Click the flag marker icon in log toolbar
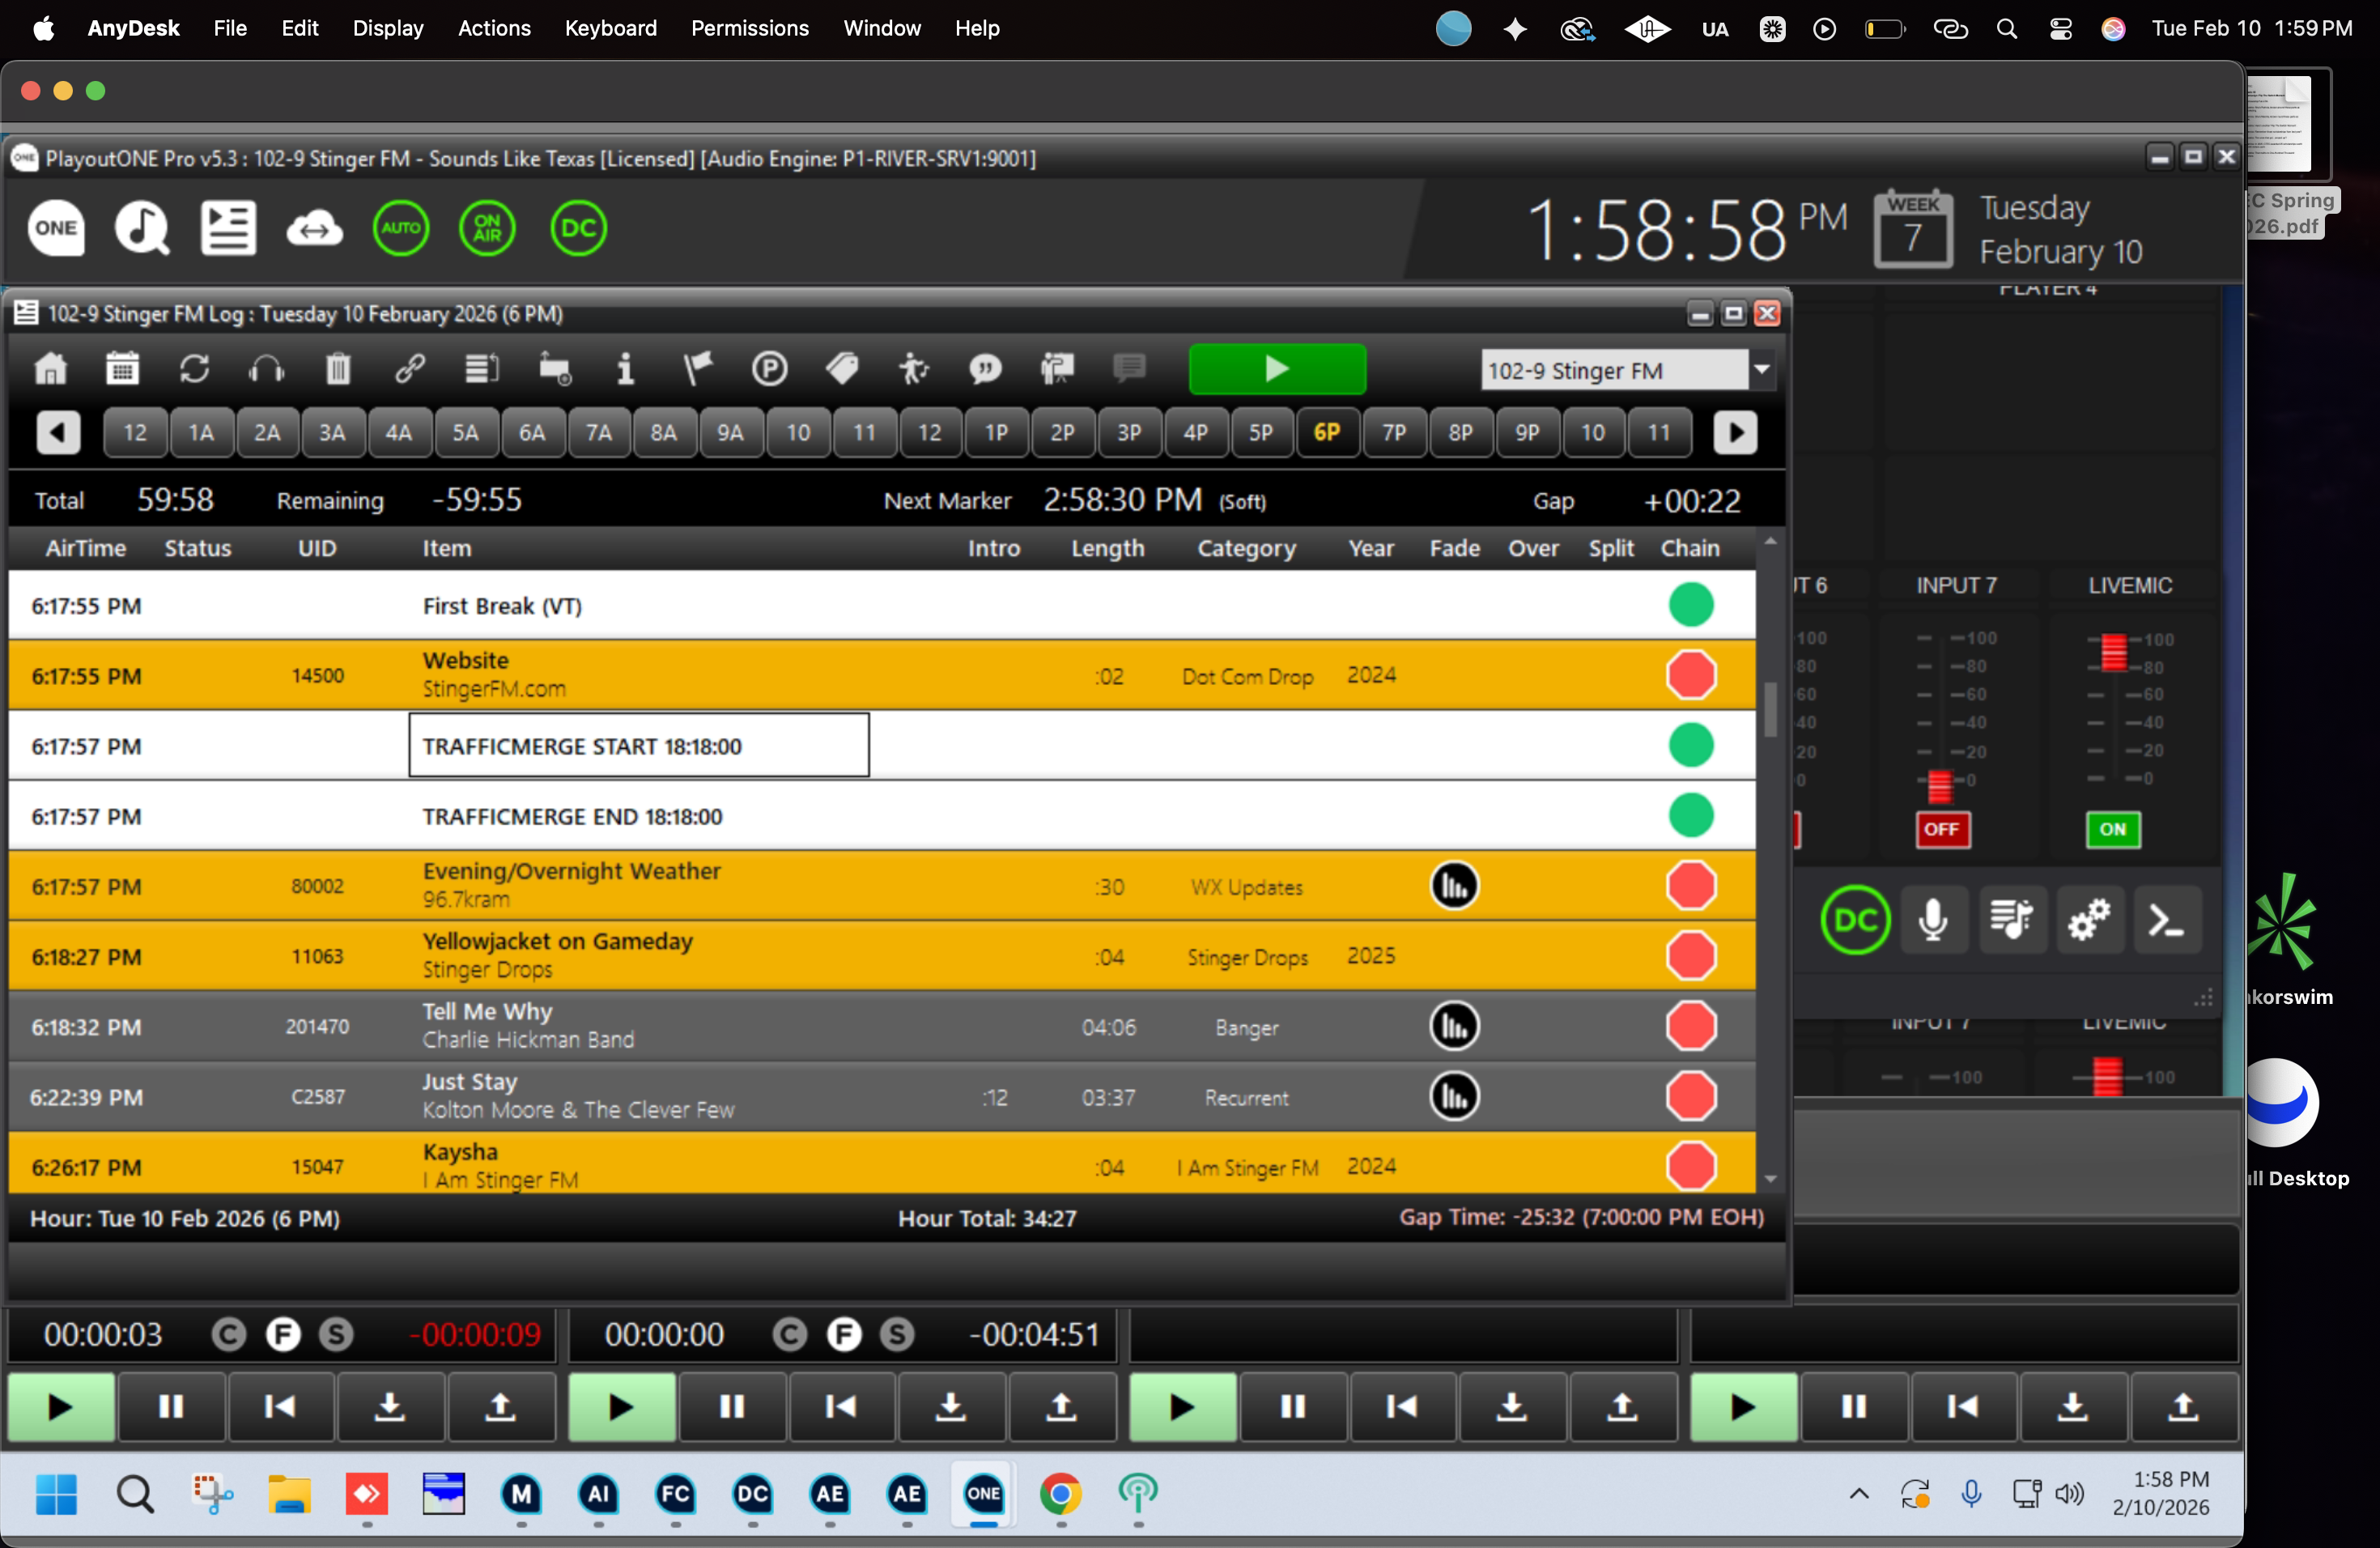2380x1548 pixels. [697, 369]
